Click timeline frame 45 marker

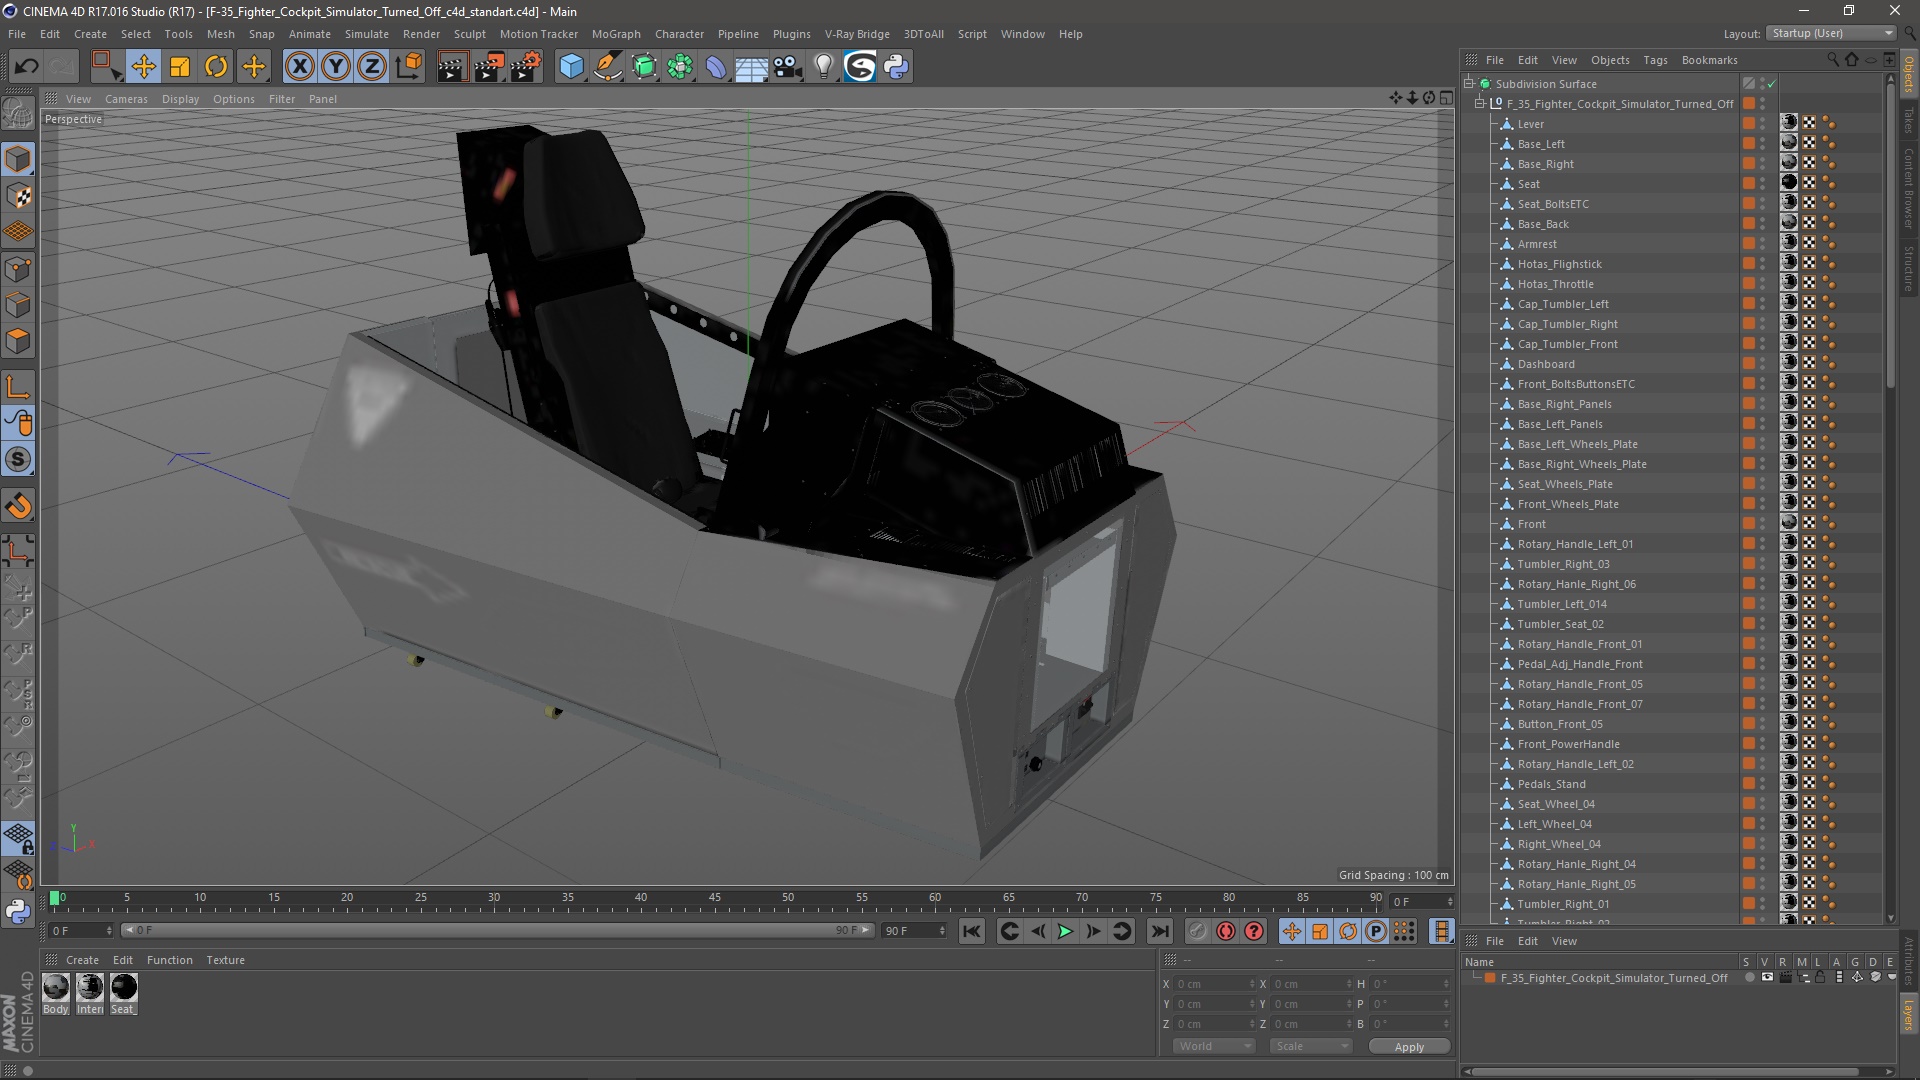(x=714, y=899)
